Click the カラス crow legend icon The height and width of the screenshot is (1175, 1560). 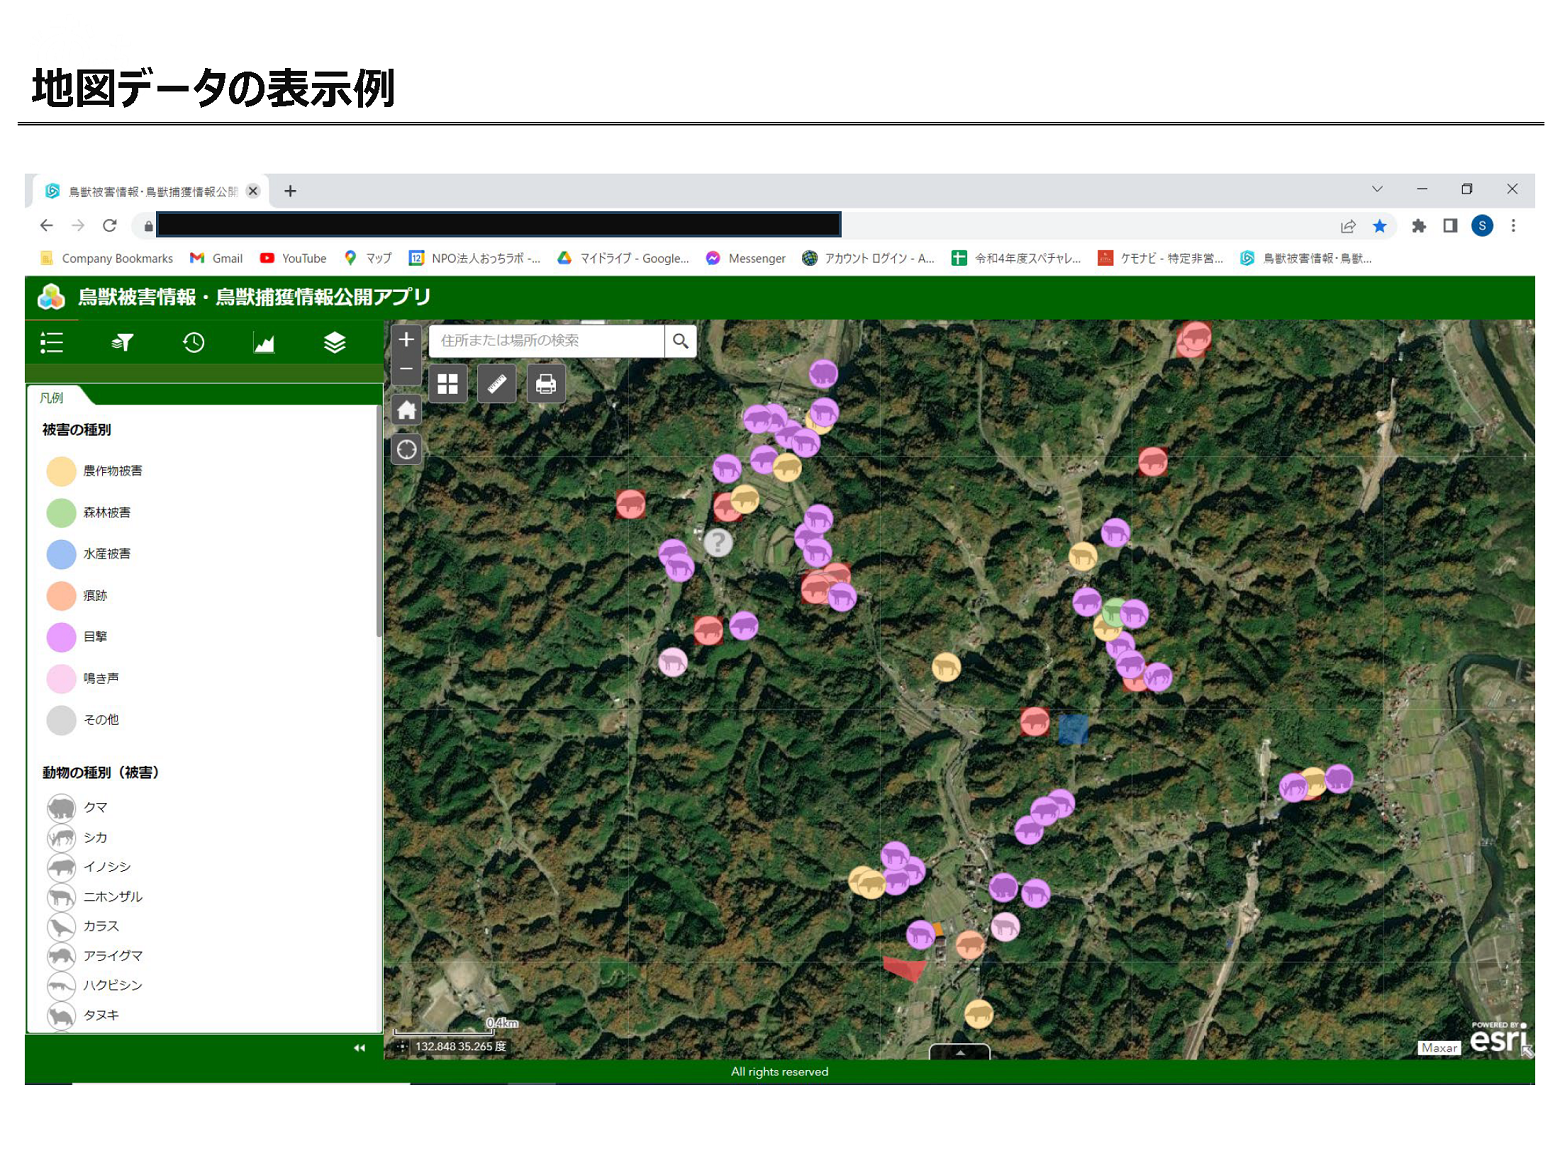(61, 926)
